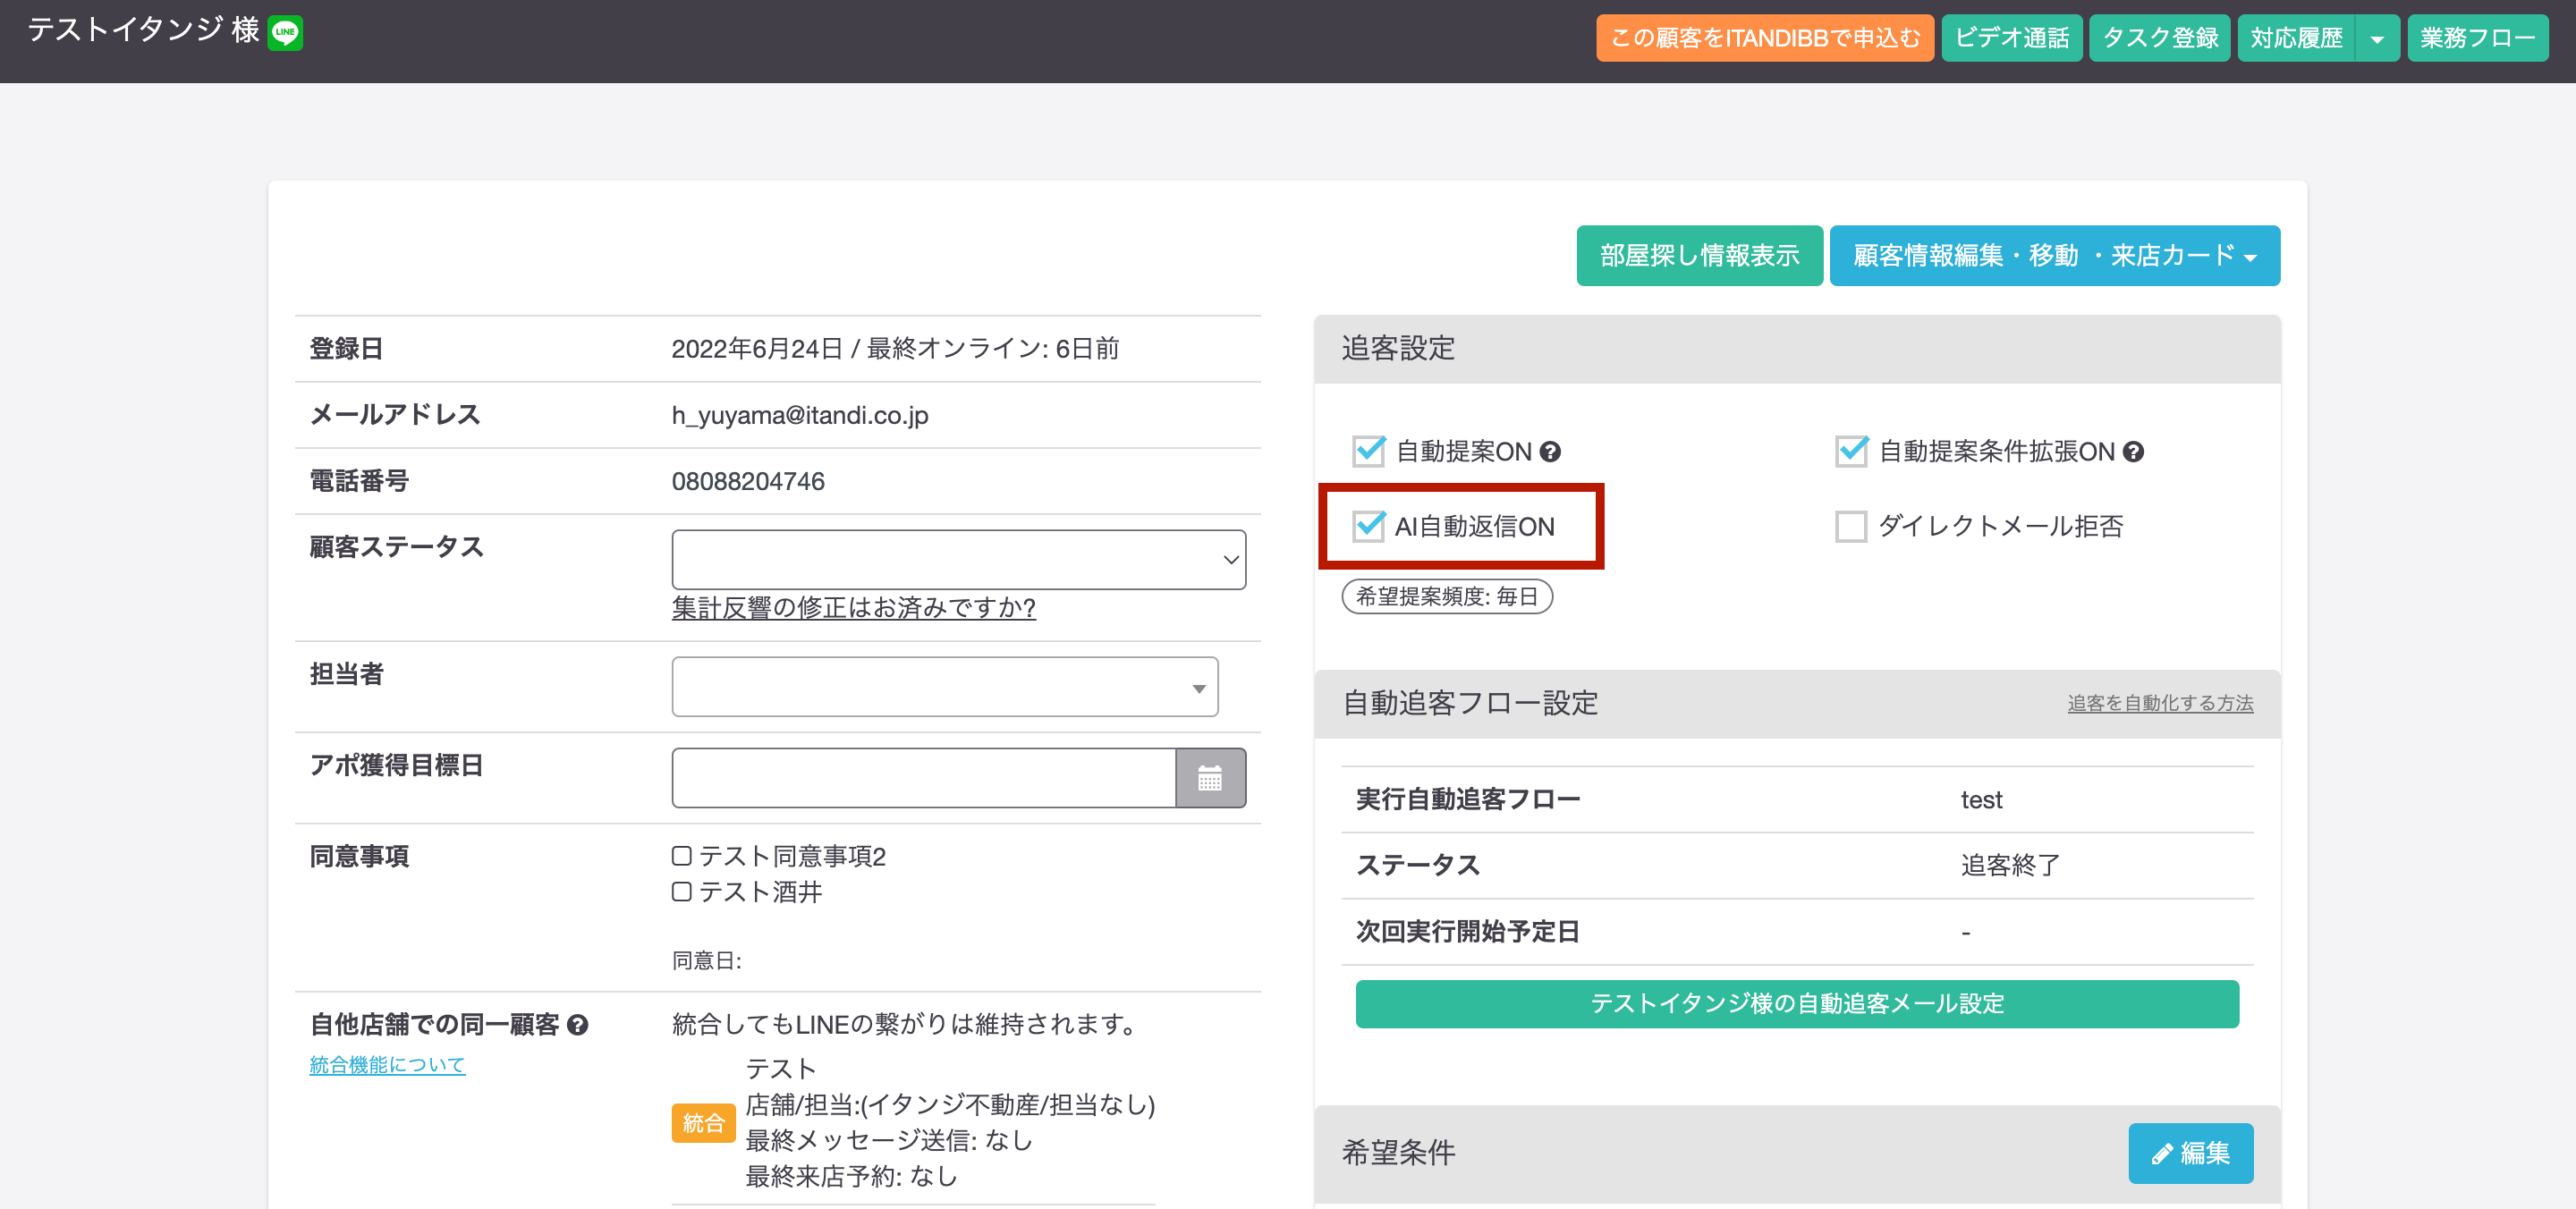Open the calendar picker for アポ獲得目標日
The width and height of the screenshot is (2576, 1209).
(1210, 778)
